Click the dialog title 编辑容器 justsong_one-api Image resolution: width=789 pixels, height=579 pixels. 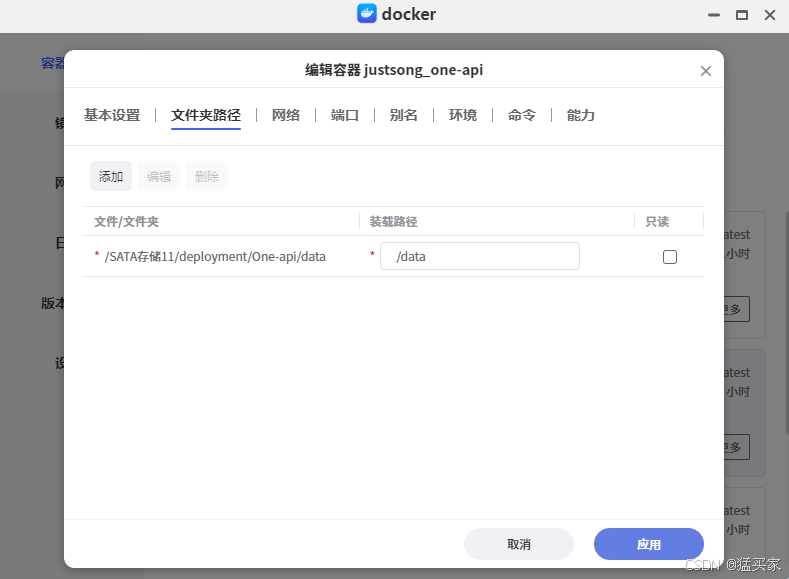(x=394, y=69)
